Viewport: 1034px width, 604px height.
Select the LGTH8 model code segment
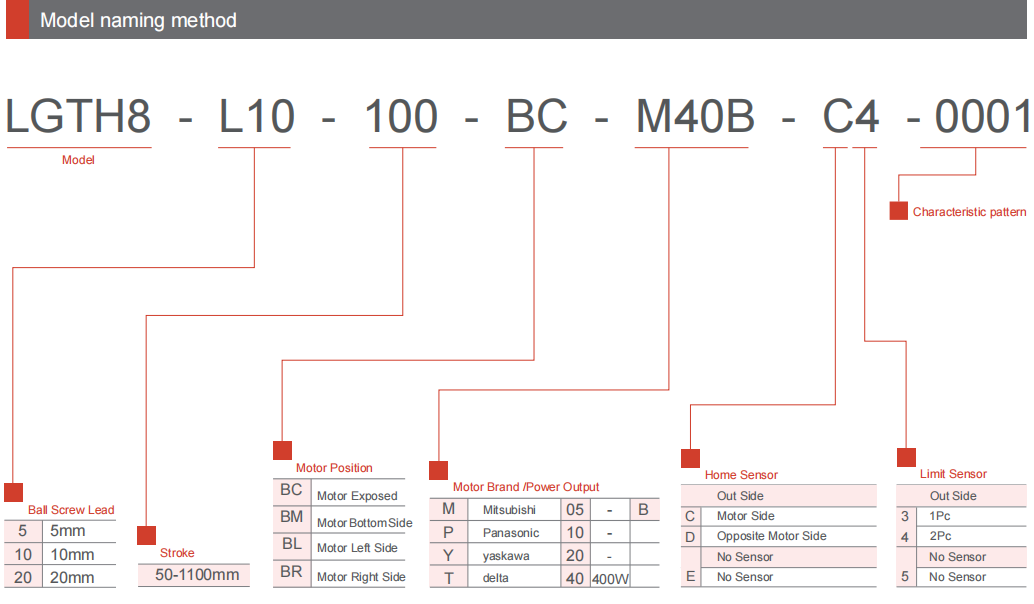(78, 118)
